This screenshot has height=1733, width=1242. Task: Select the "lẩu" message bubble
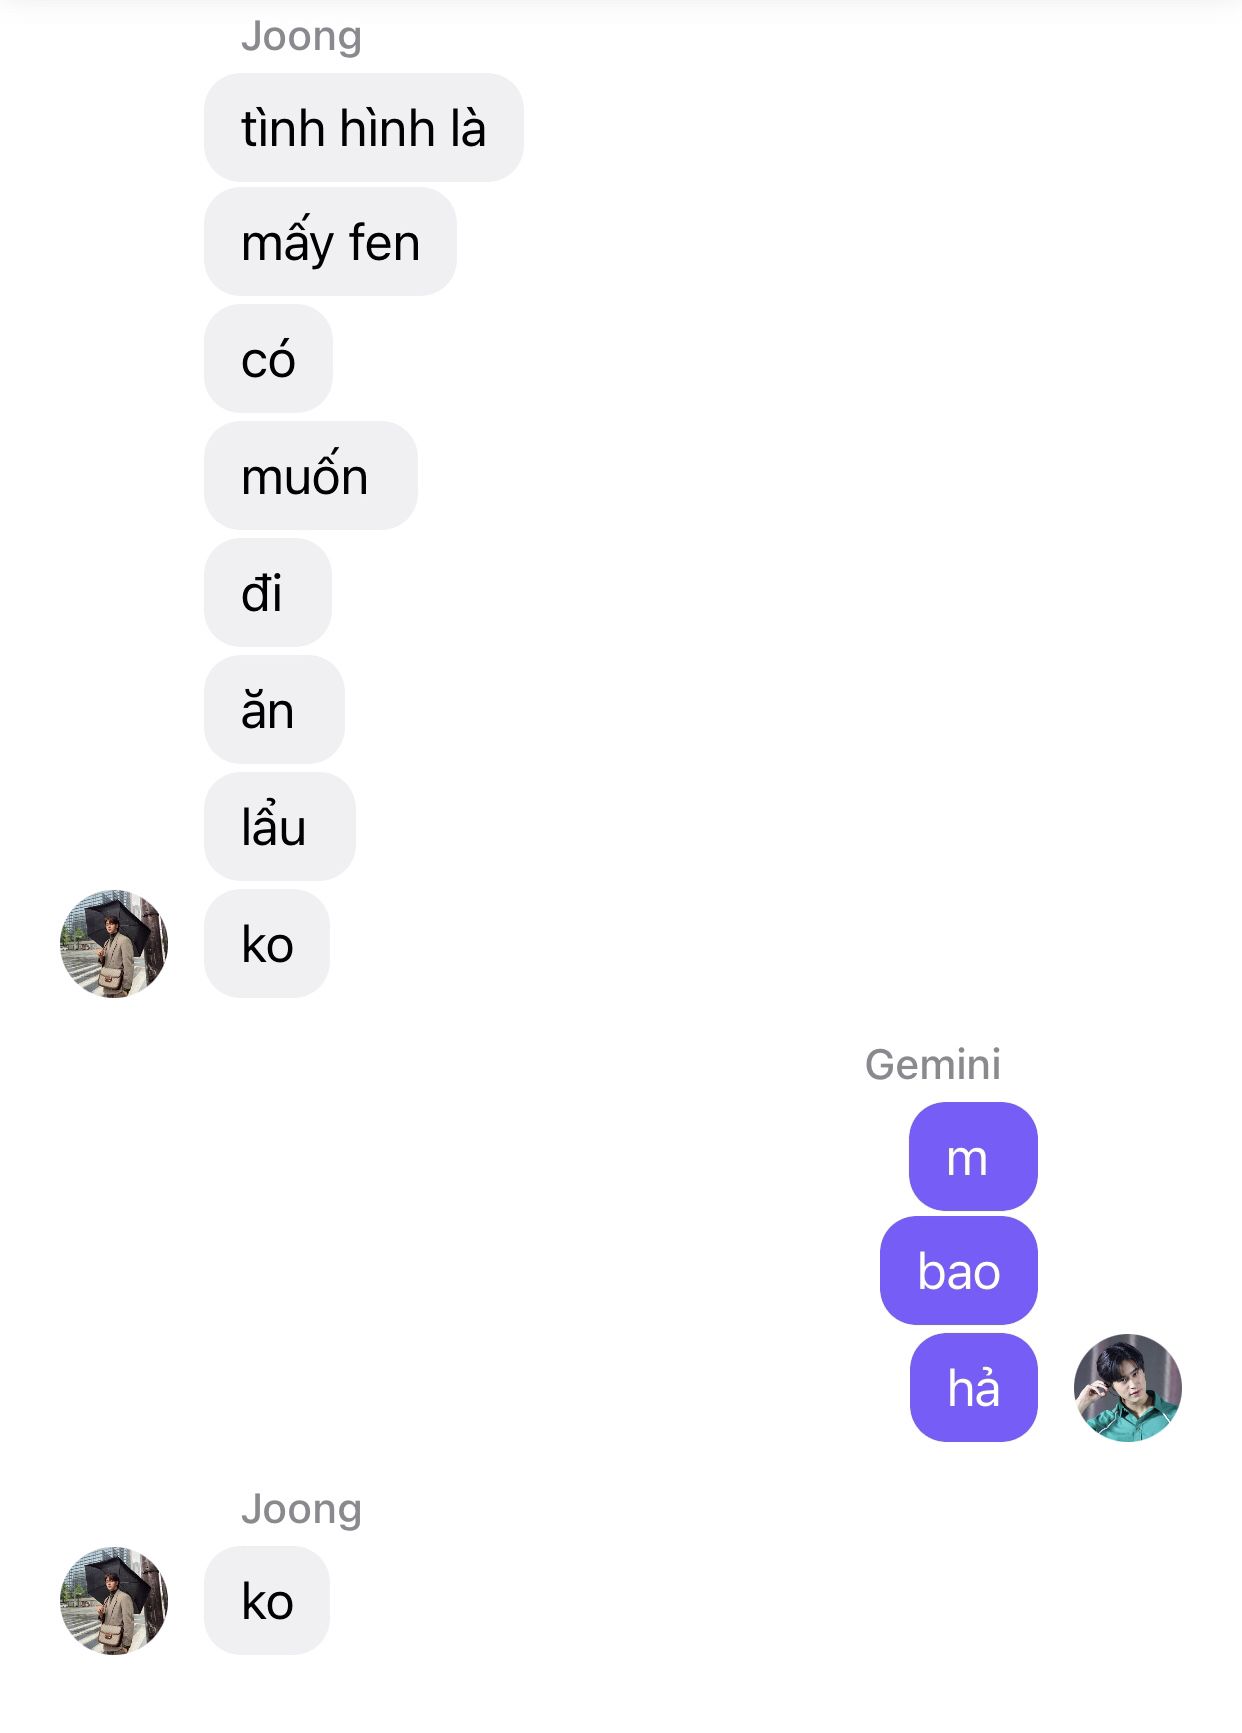pos(279,827)
